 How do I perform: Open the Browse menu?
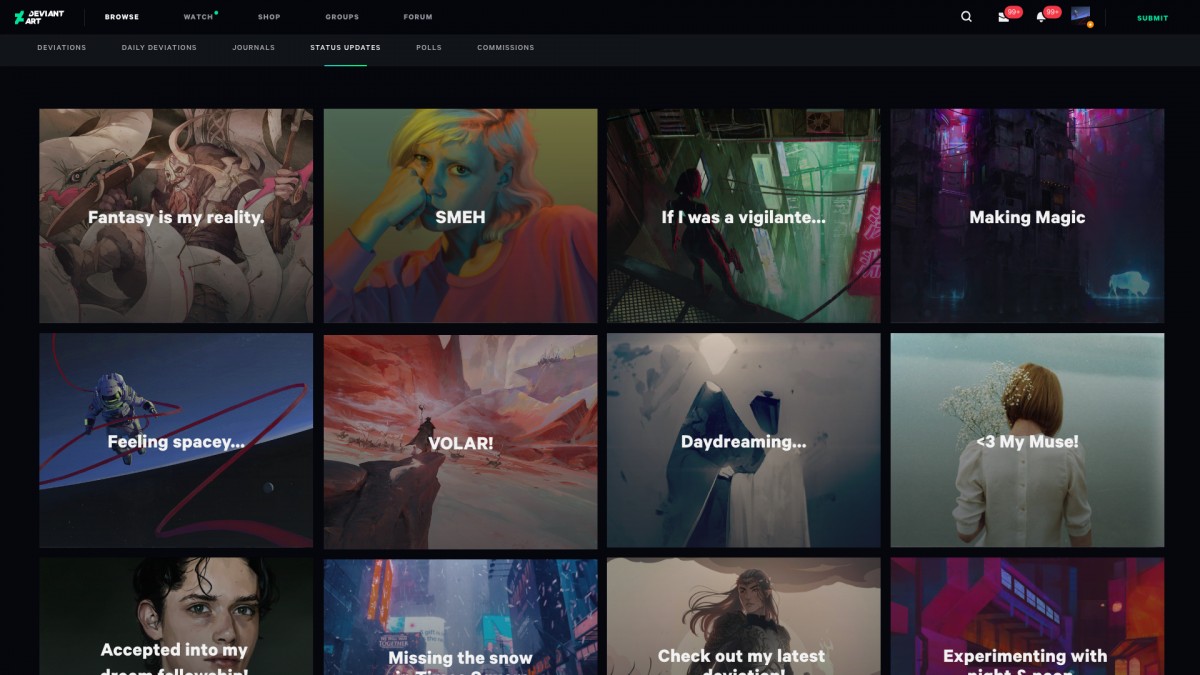coord(122,17)
